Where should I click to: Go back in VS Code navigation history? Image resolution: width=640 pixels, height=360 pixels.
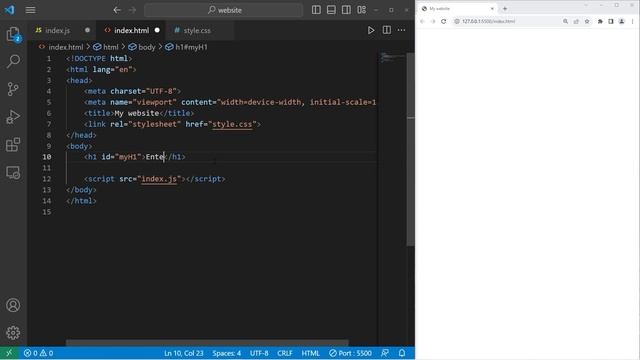click(x=117, y=10)
